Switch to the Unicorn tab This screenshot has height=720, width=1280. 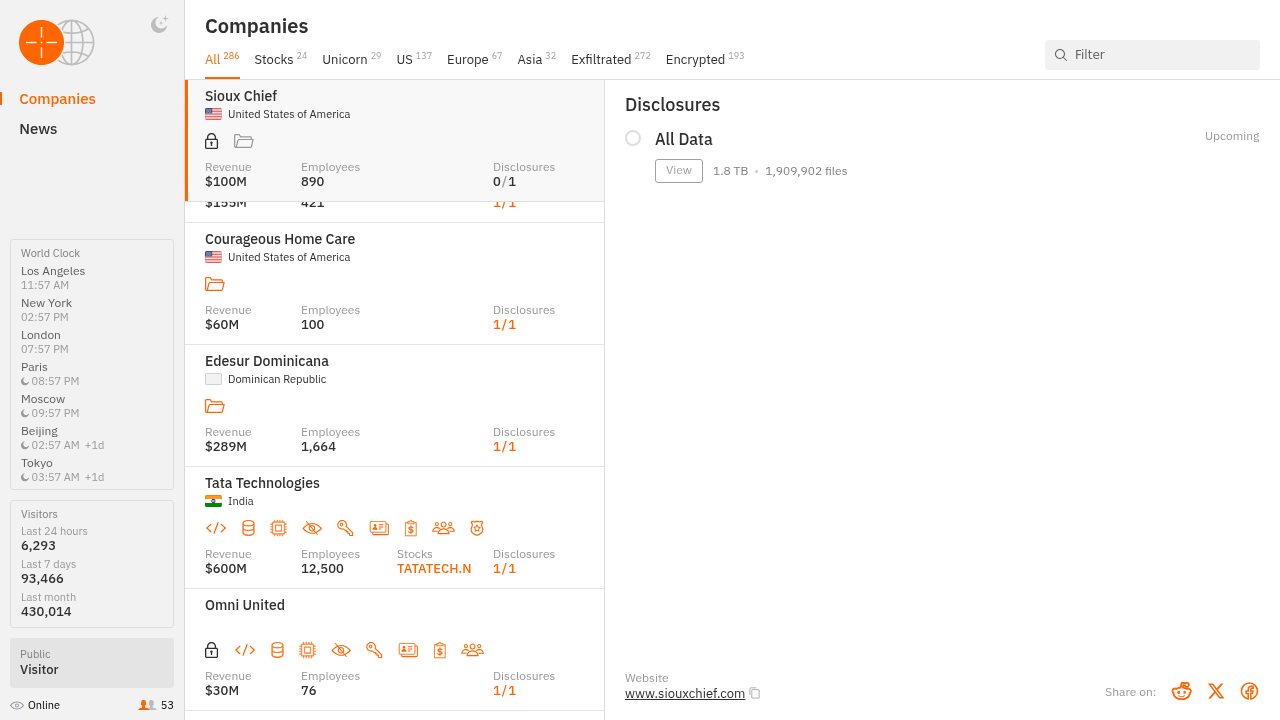click(x=352, y=59)
